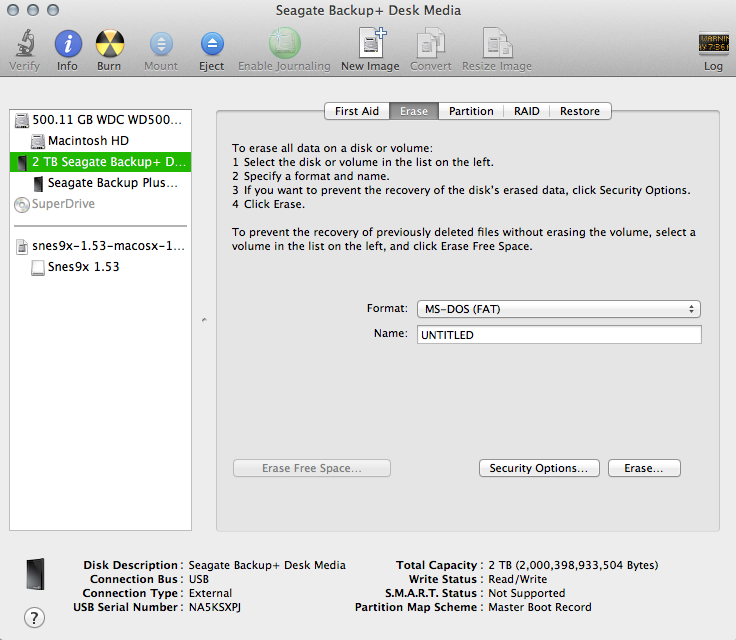The height and width of the screenshot is (640, 736).
Task: Switch to the Erase tab
Action: [x=414, y=111]
